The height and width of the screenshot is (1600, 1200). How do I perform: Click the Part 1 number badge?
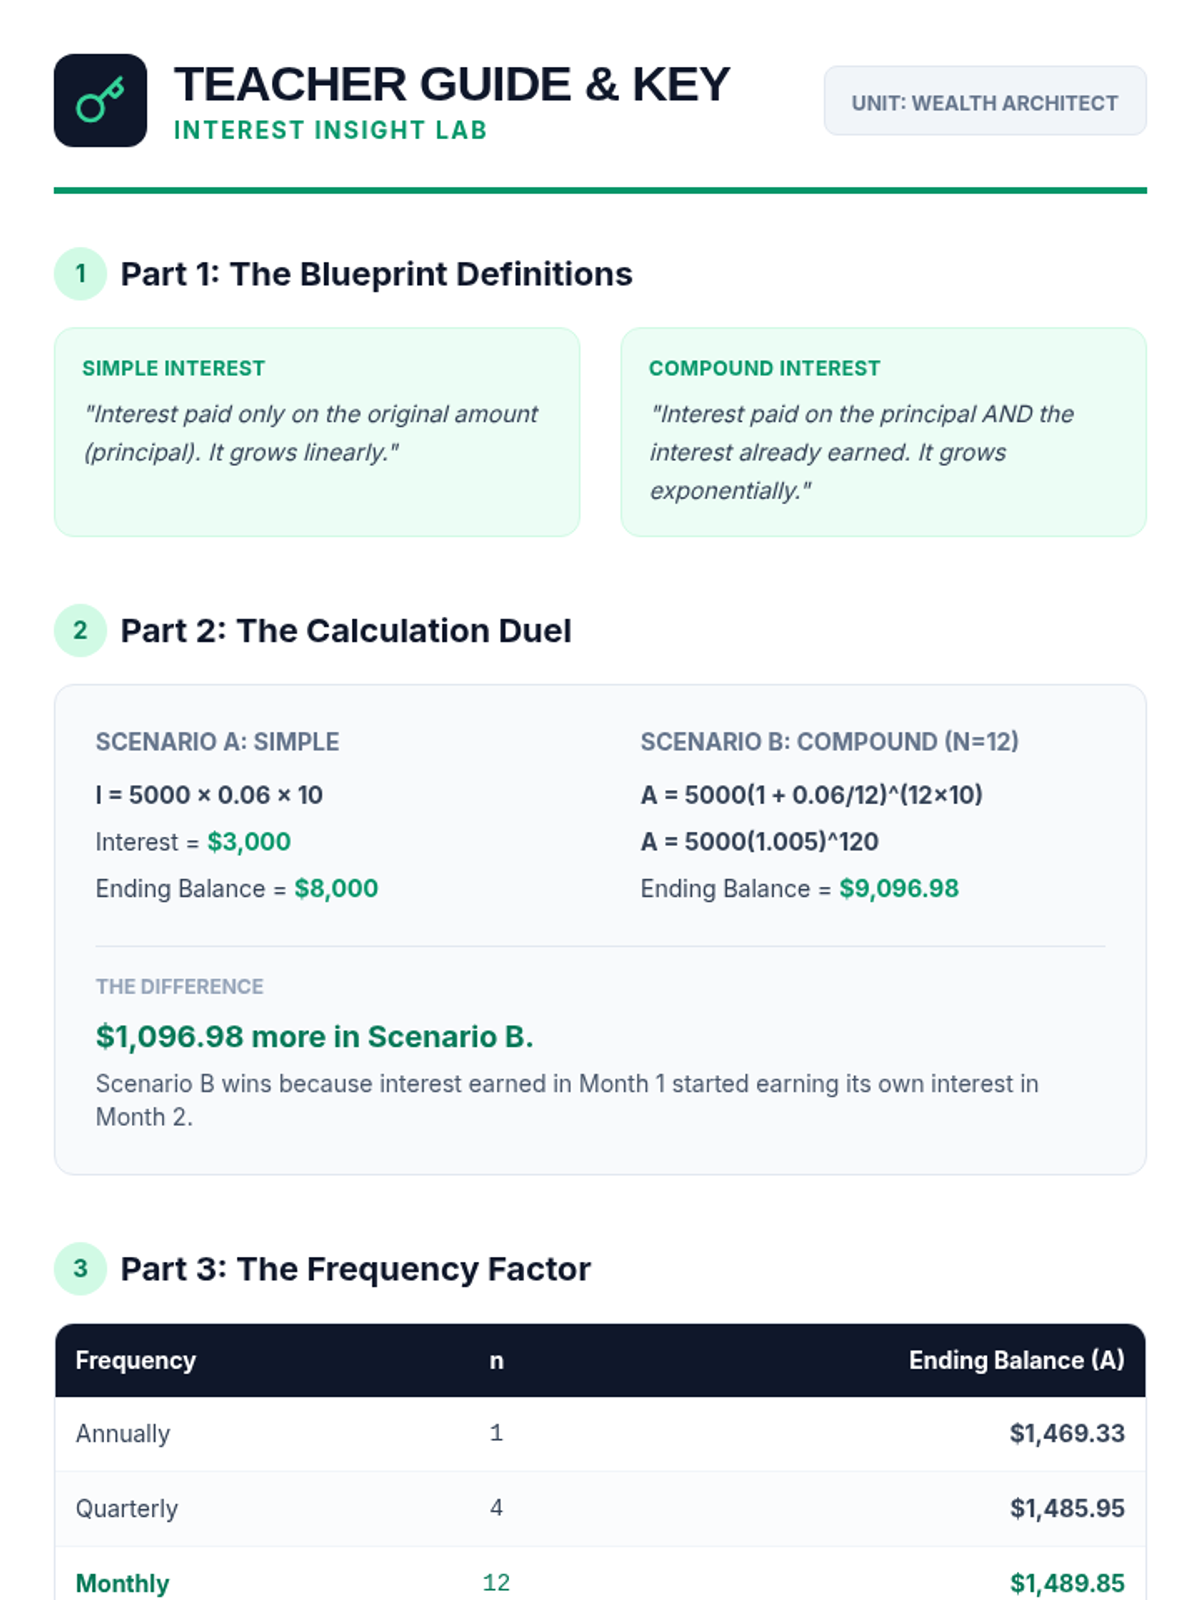click(x=80, y=273)
